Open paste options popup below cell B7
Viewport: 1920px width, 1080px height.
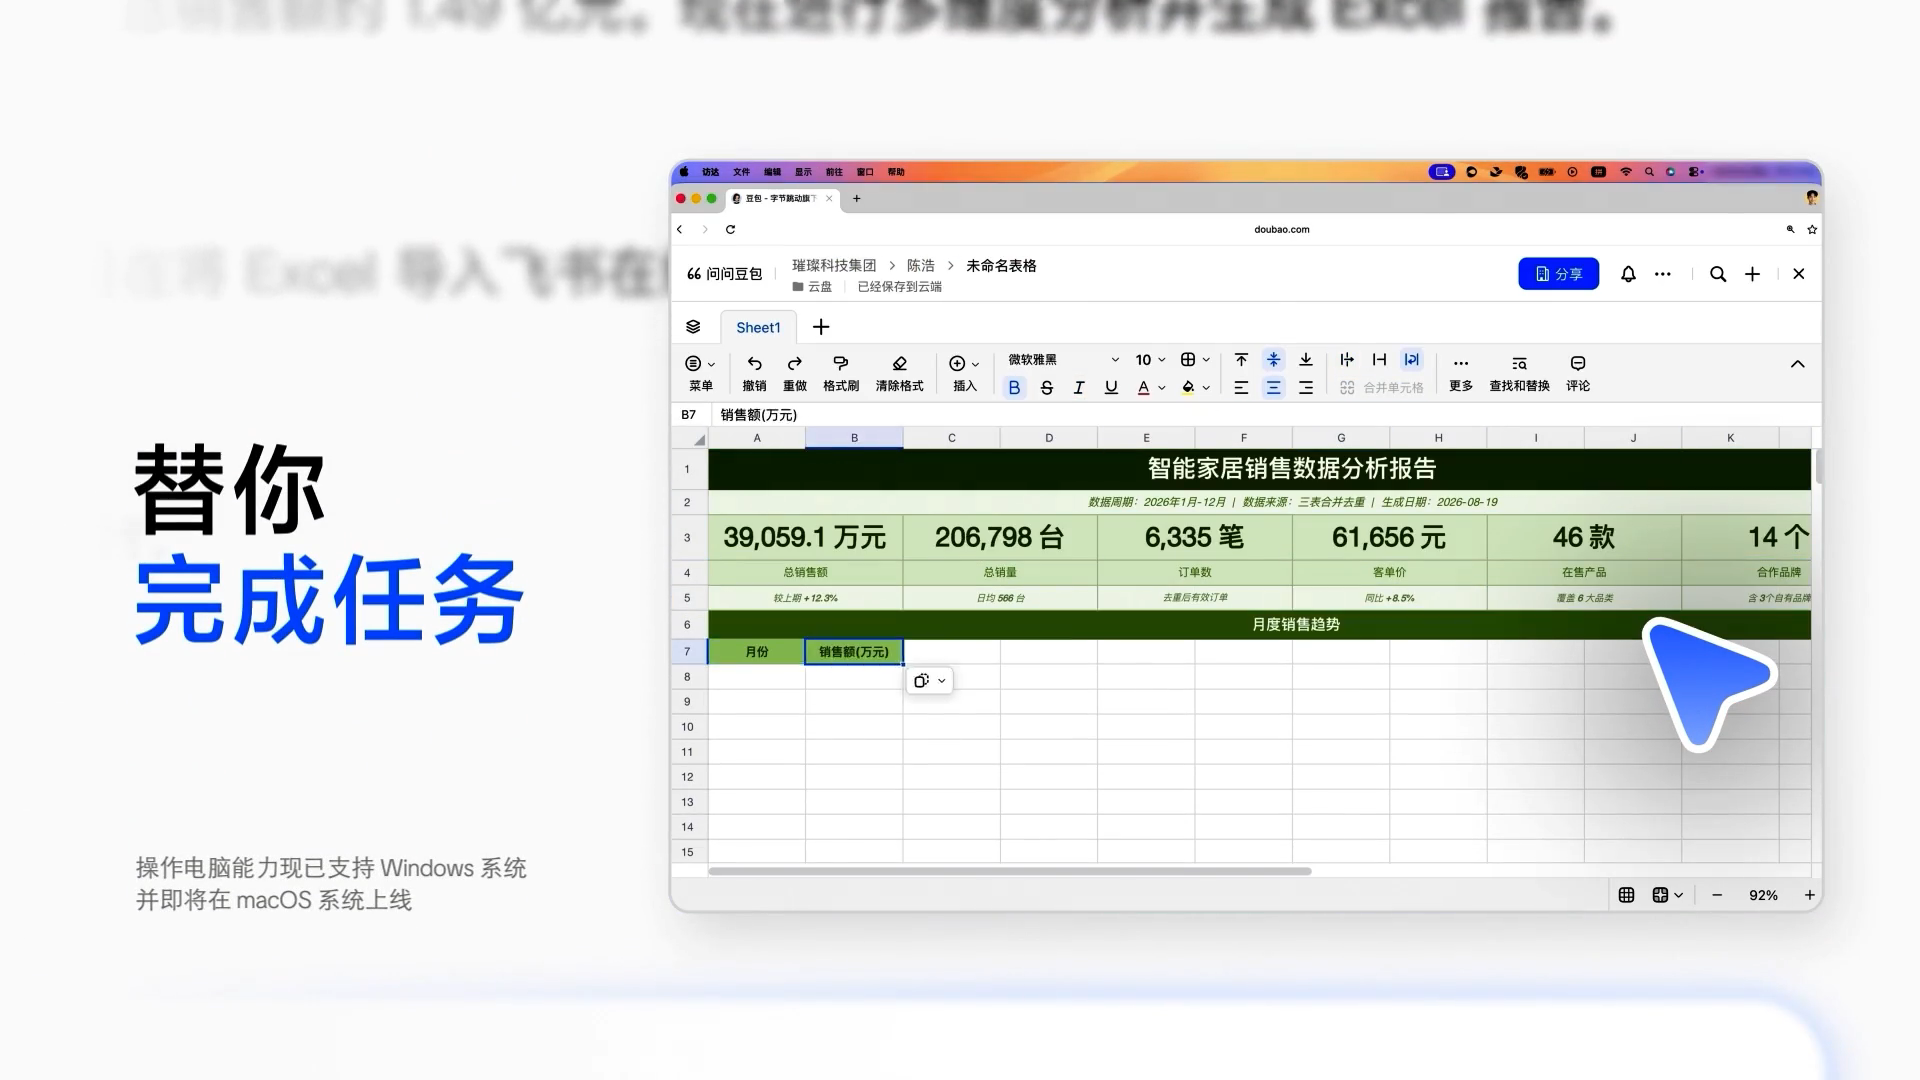(x=929, y=681)
